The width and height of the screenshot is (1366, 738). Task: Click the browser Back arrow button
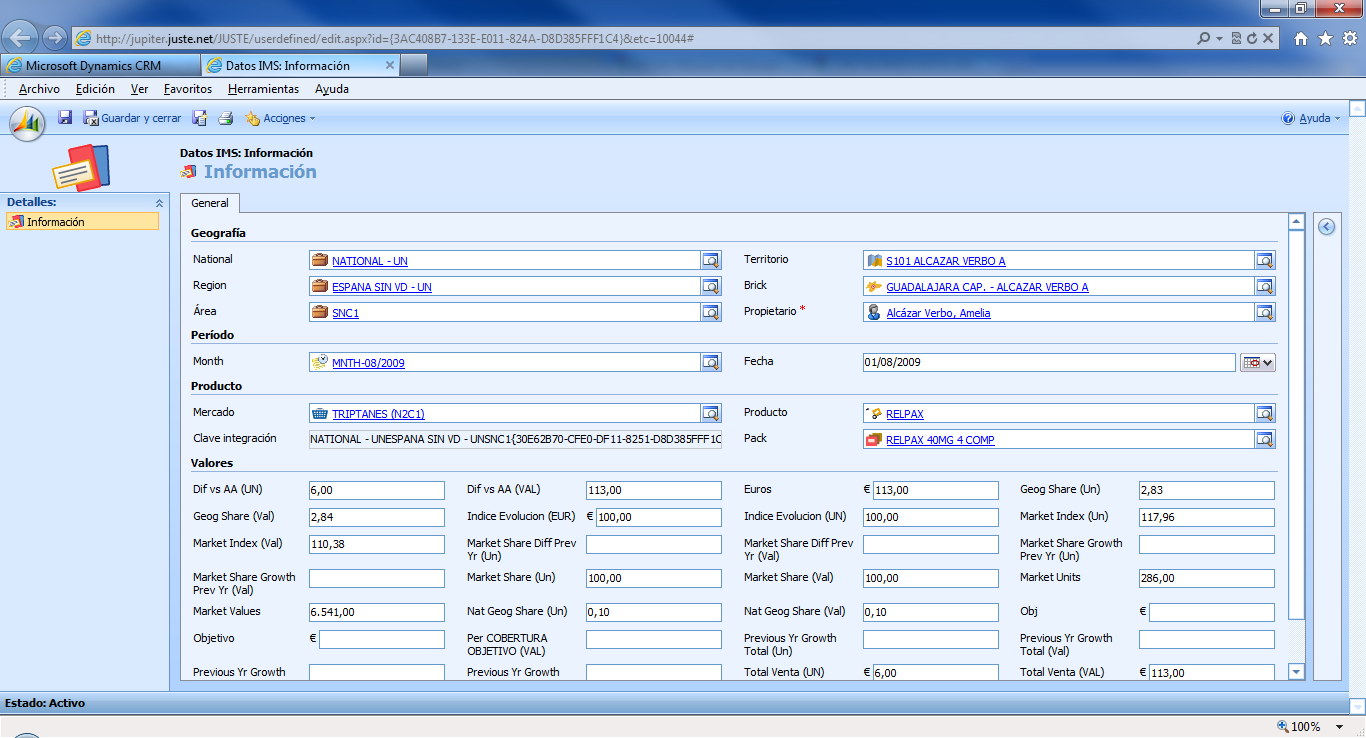[21, 38]
